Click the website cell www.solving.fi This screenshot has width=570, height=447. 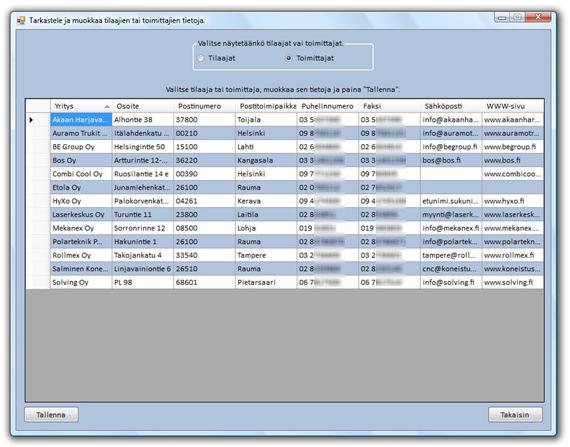(x=513, y=282)
